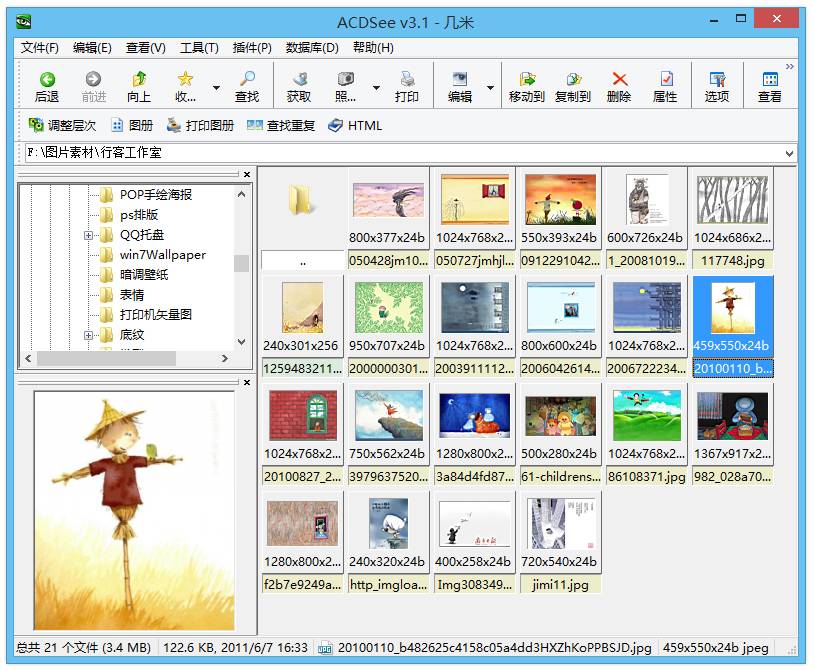The height and width of the screenshot is (670, 814).
Task: Click the folder tree horizontal scrollbar thumb
Action: click(106, 358)
